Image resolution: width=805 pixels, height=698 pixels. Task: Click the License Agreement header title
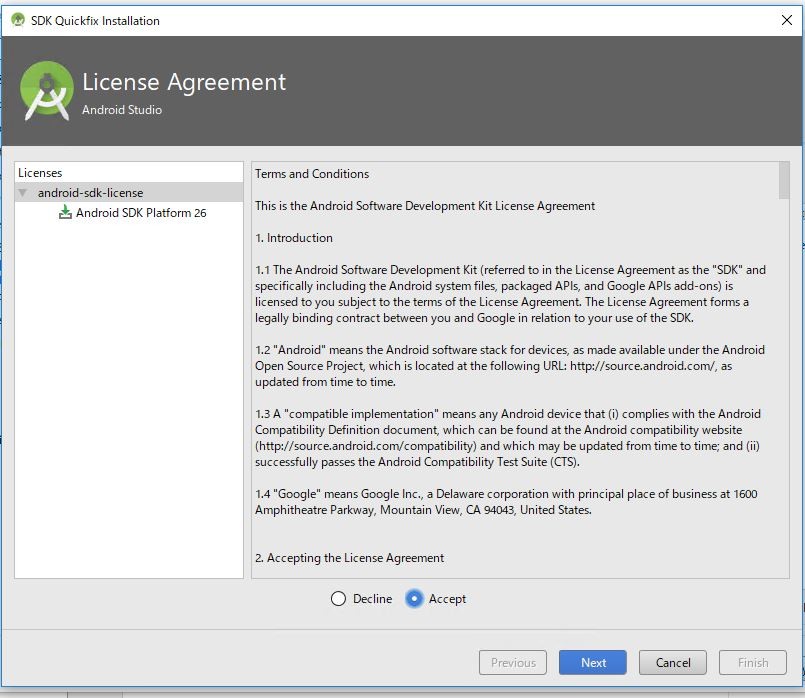click(x=184, y=82)
